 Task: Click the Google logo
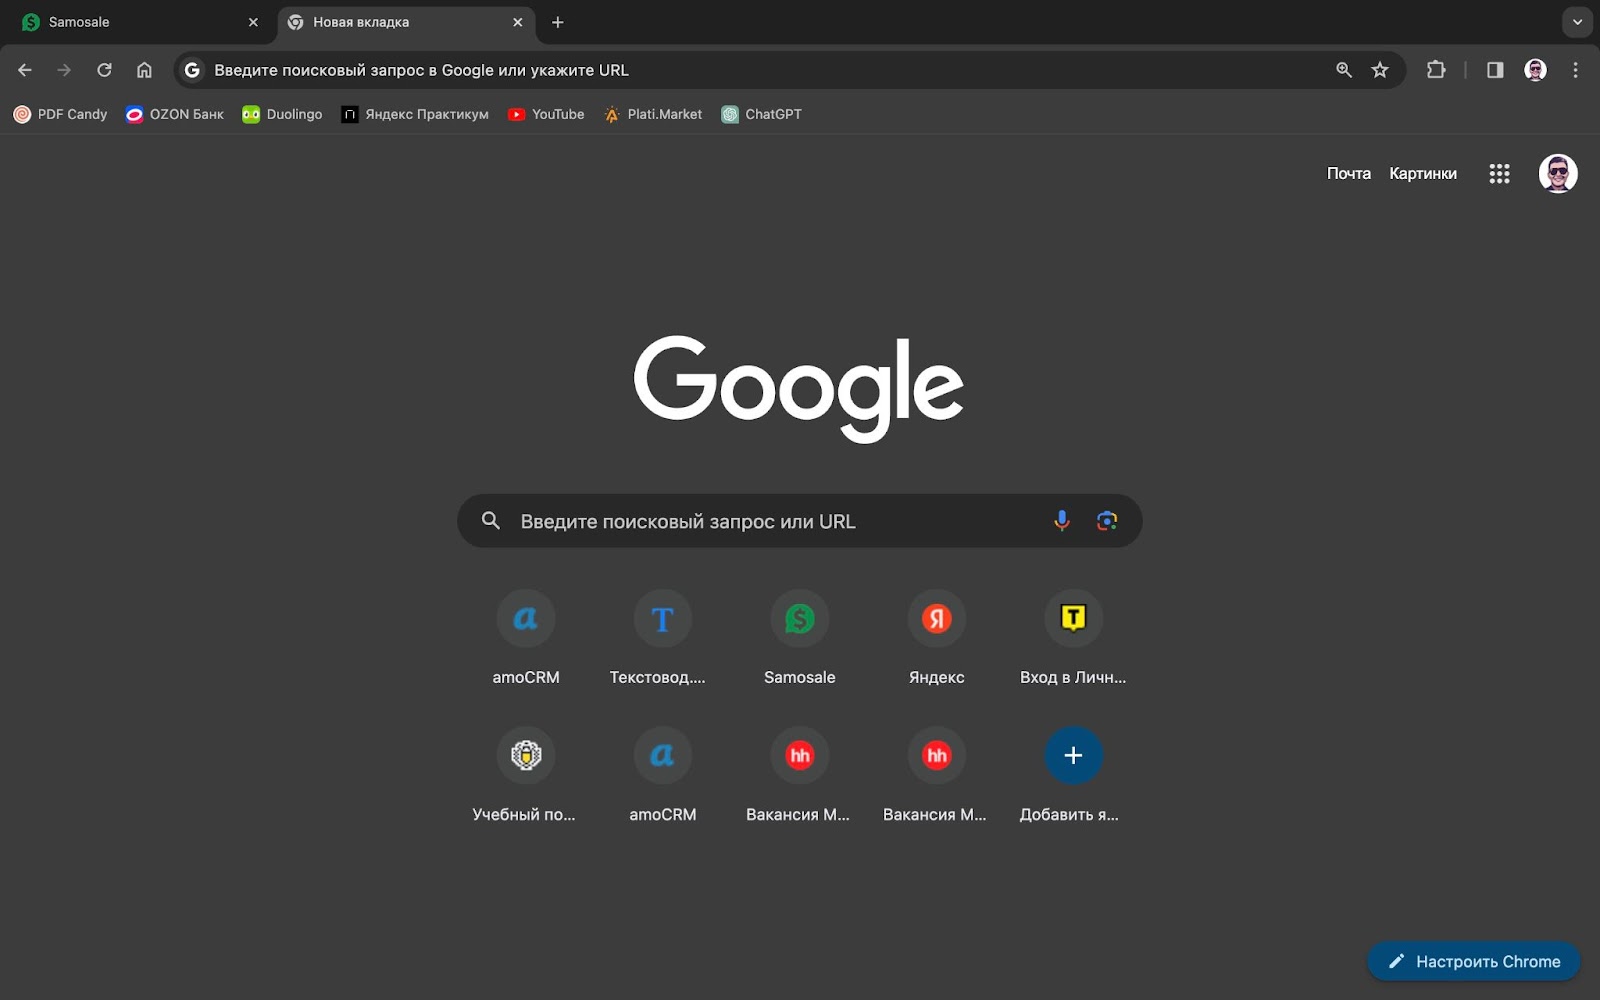tap(799, 388)
